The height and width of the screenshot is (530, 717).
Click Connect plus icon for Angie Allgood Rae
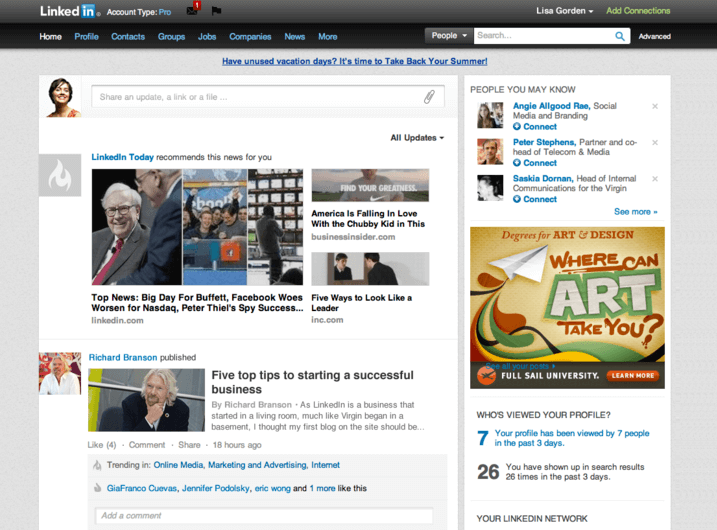[x=517, y=127]
